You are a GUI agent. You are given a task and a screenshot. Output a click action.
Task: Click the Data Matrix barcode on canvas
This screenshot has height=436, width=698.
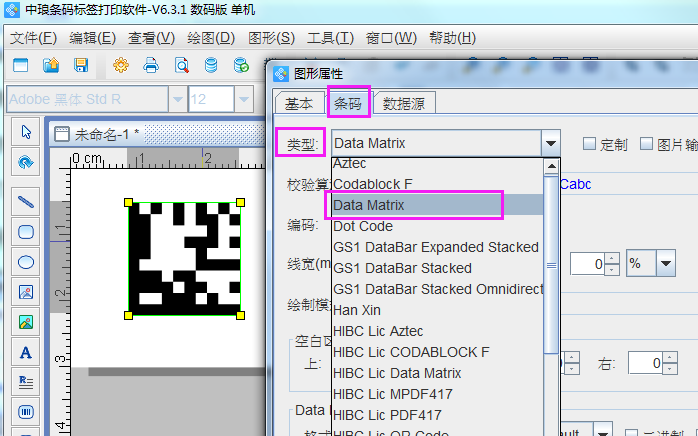(184, 259)
